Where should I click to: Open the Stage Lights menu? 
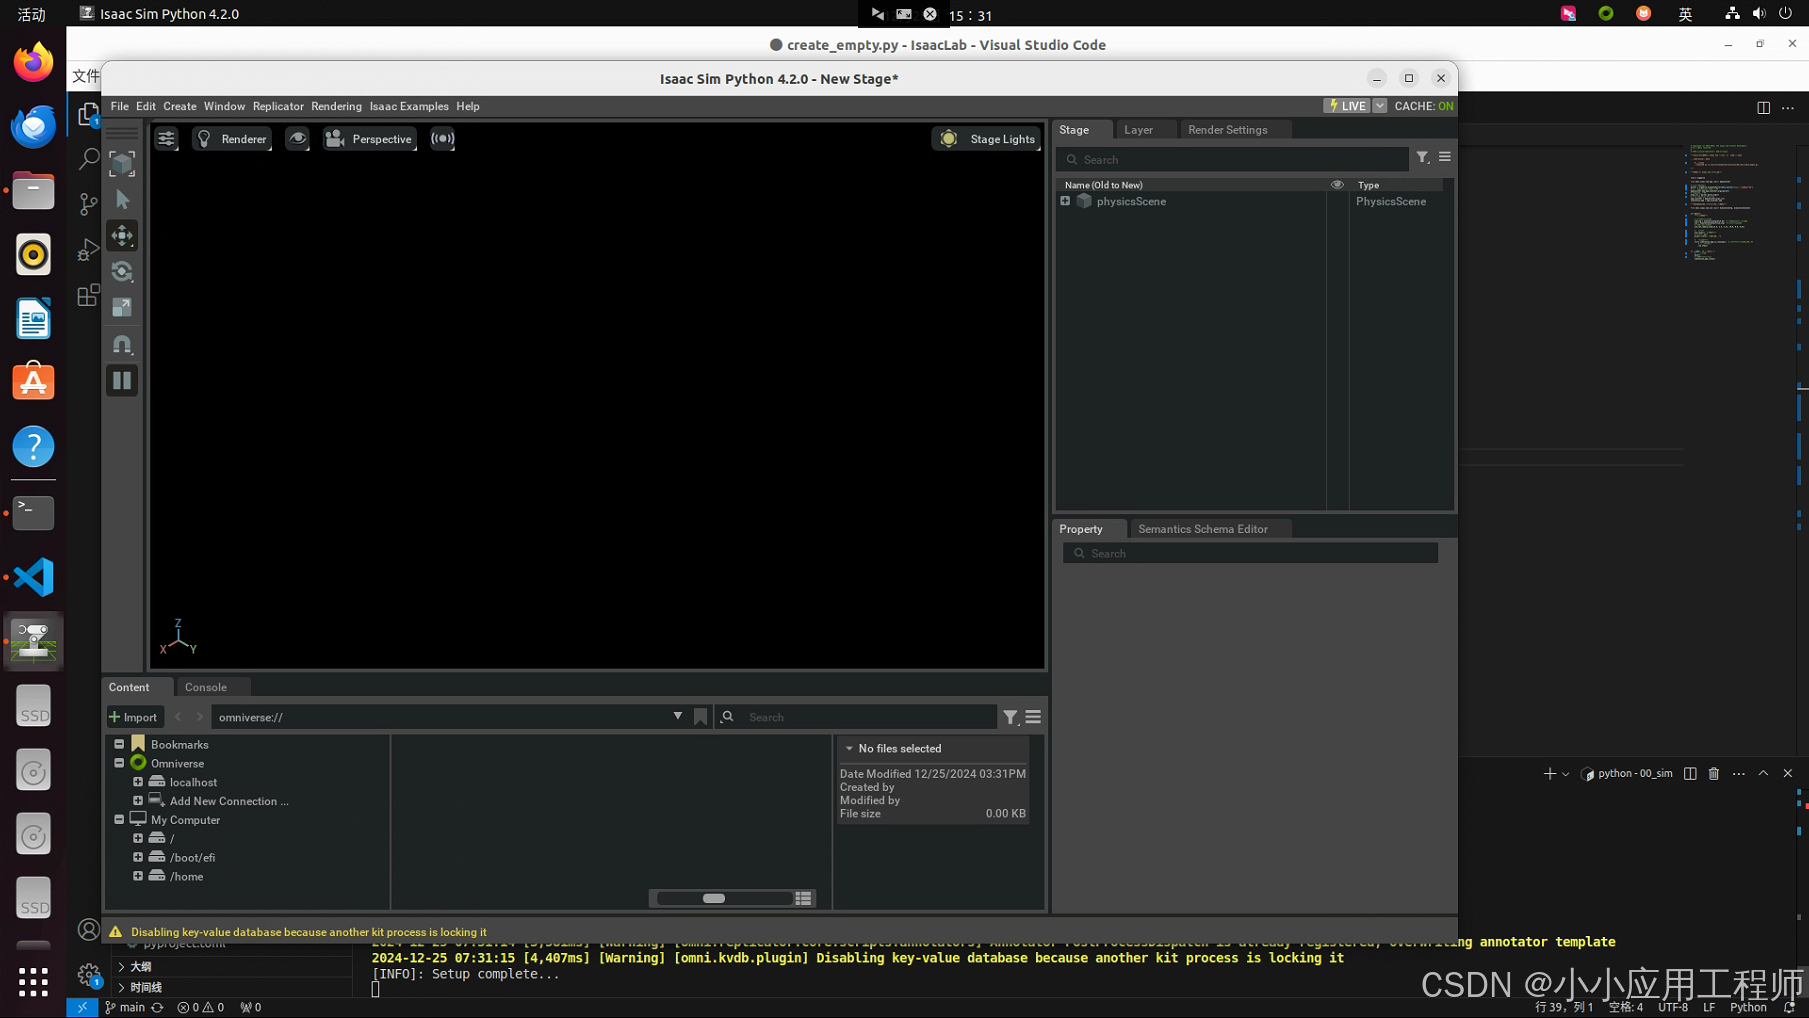pos(987,139)
